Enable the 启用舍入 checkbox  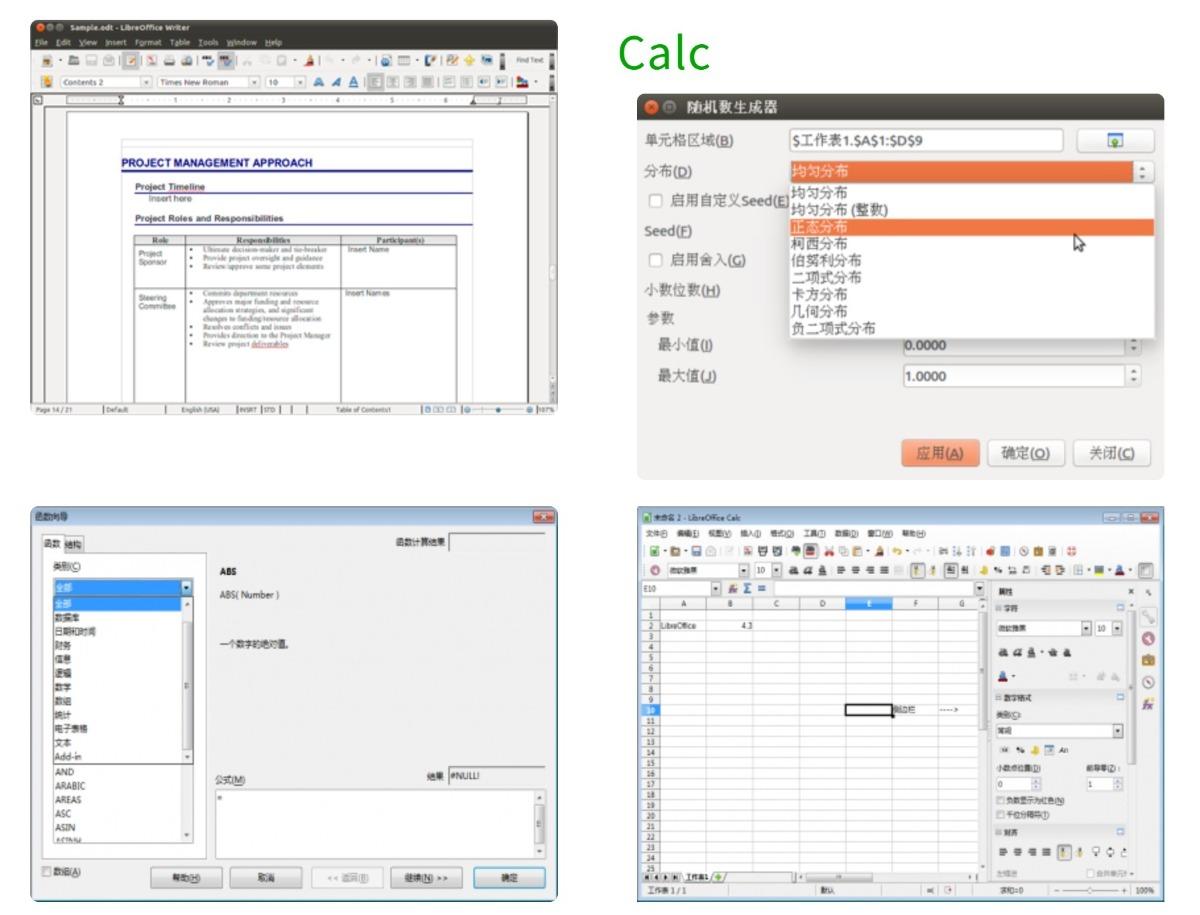656,260
